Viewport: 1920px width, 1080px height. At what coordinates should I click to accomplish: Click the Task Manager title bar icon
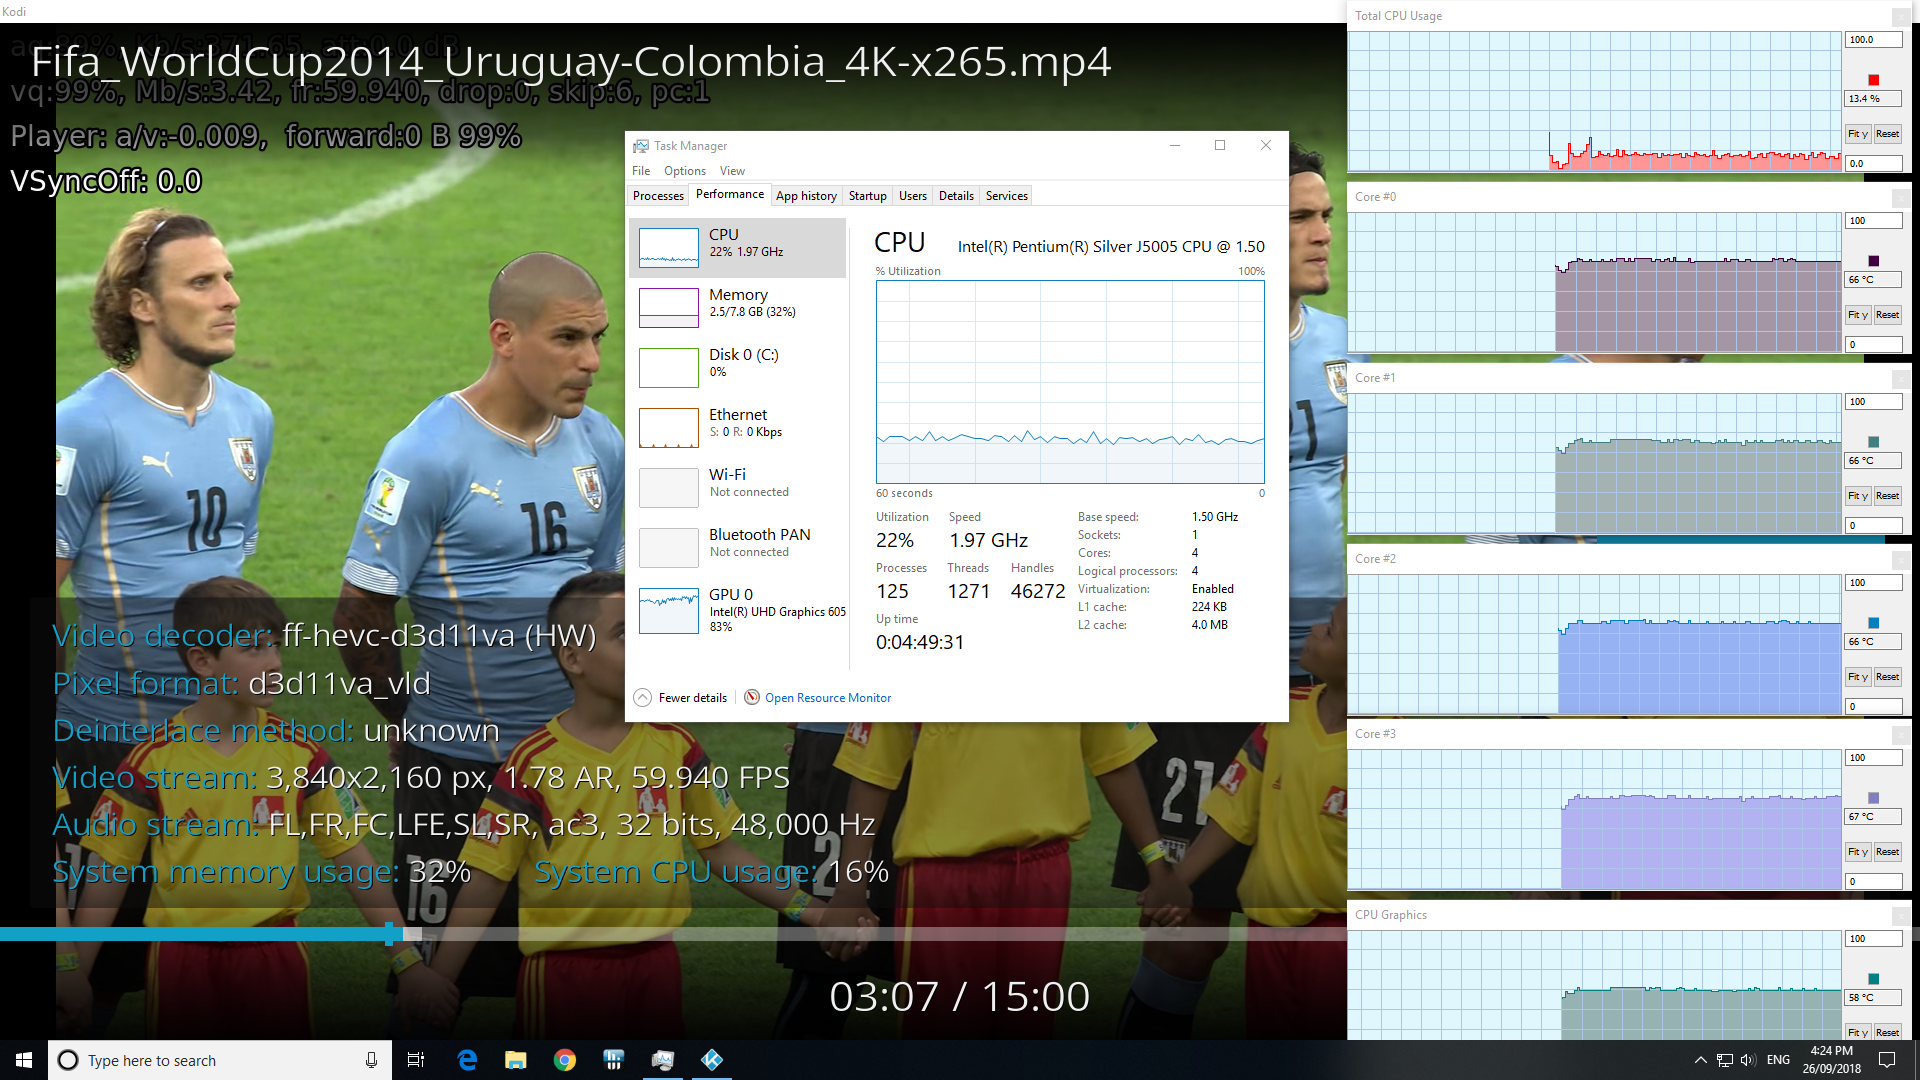pos(641,146)
